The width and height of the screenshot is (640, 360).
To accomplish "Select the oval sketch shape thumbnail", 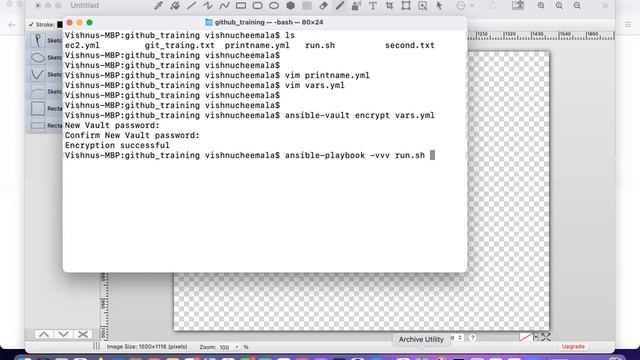I will pos(38,58).
